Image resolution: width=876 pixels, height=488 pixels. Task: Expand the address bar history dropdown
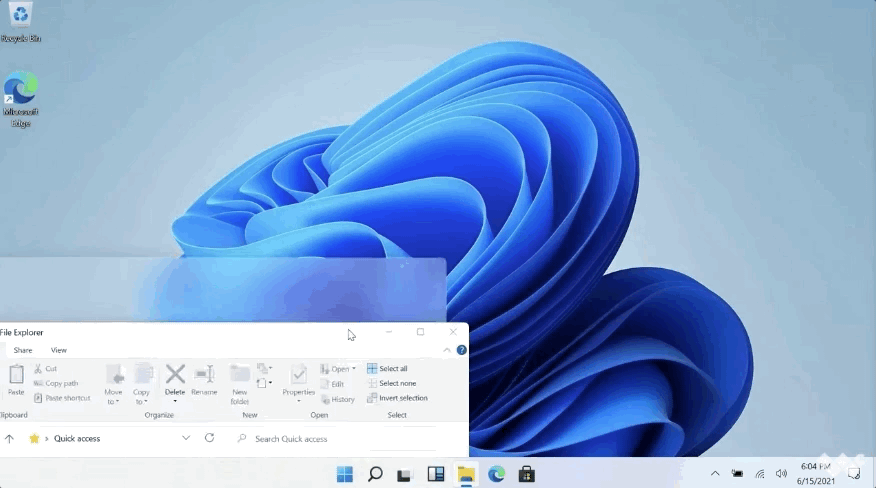186,438
